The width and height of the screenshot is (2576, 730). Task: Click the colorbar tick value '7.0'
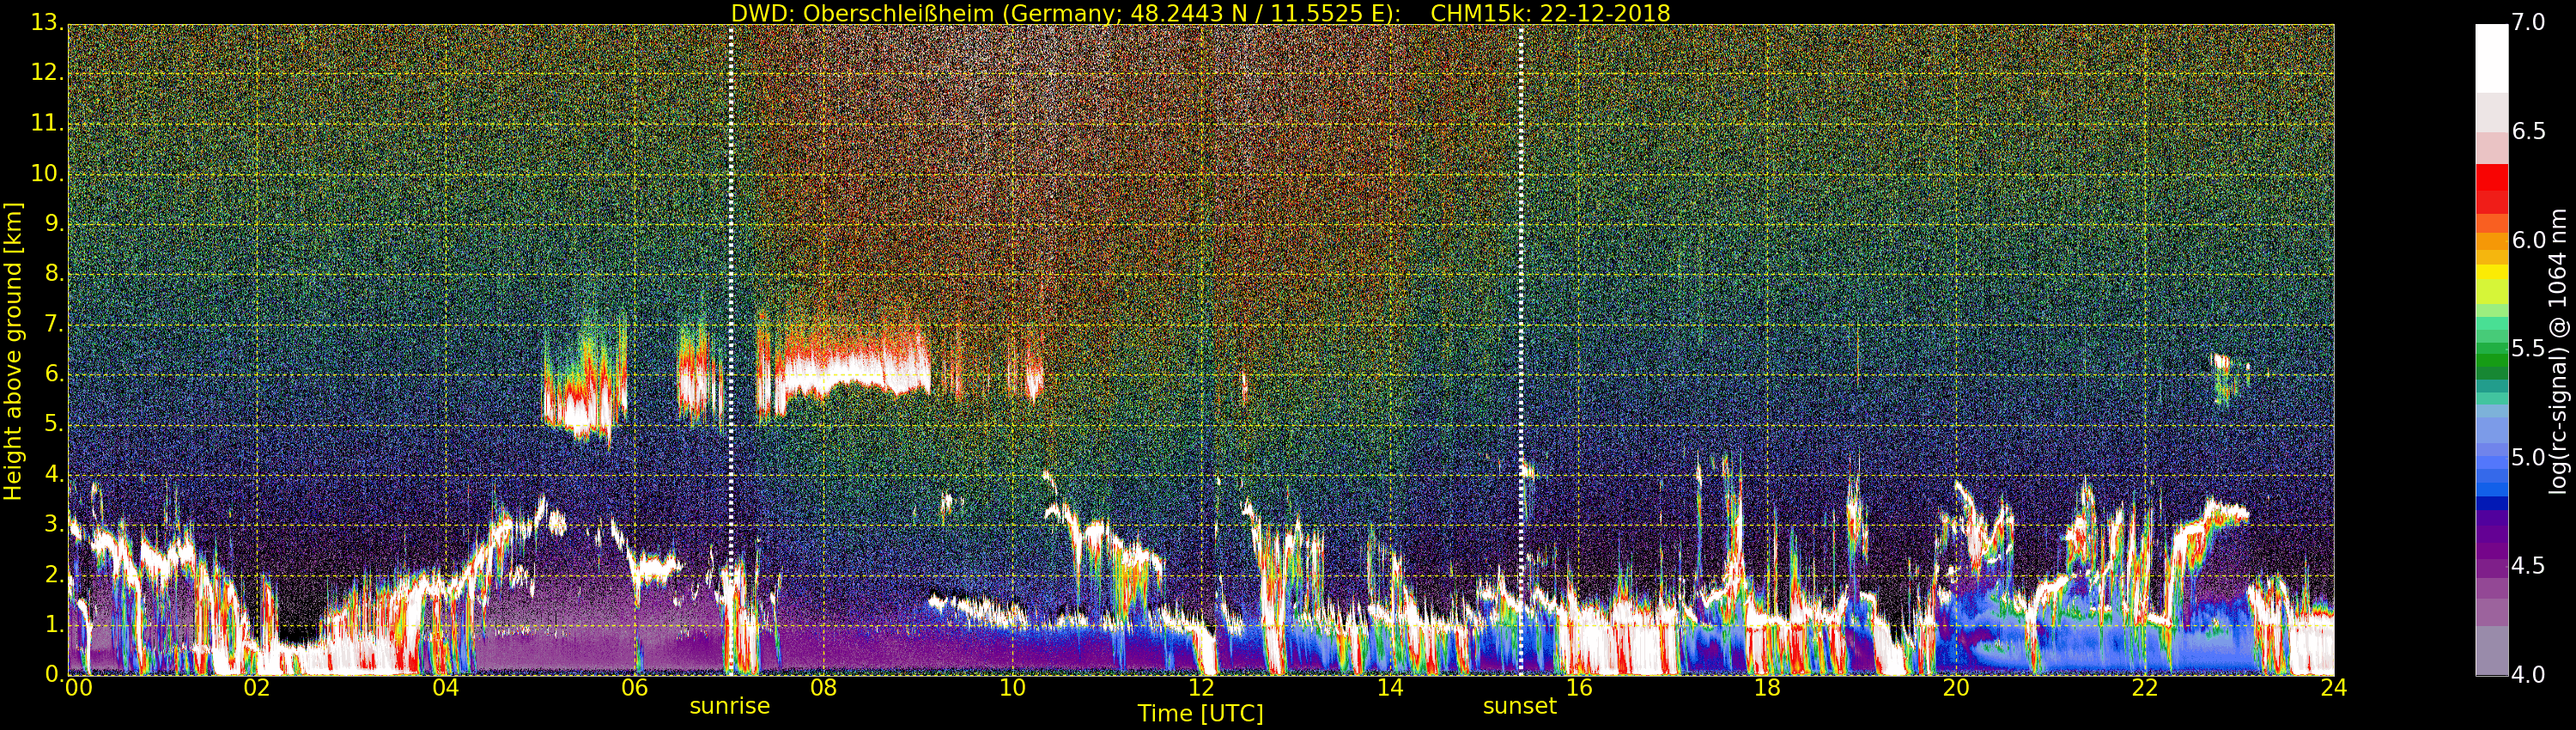coord(2529,22)
